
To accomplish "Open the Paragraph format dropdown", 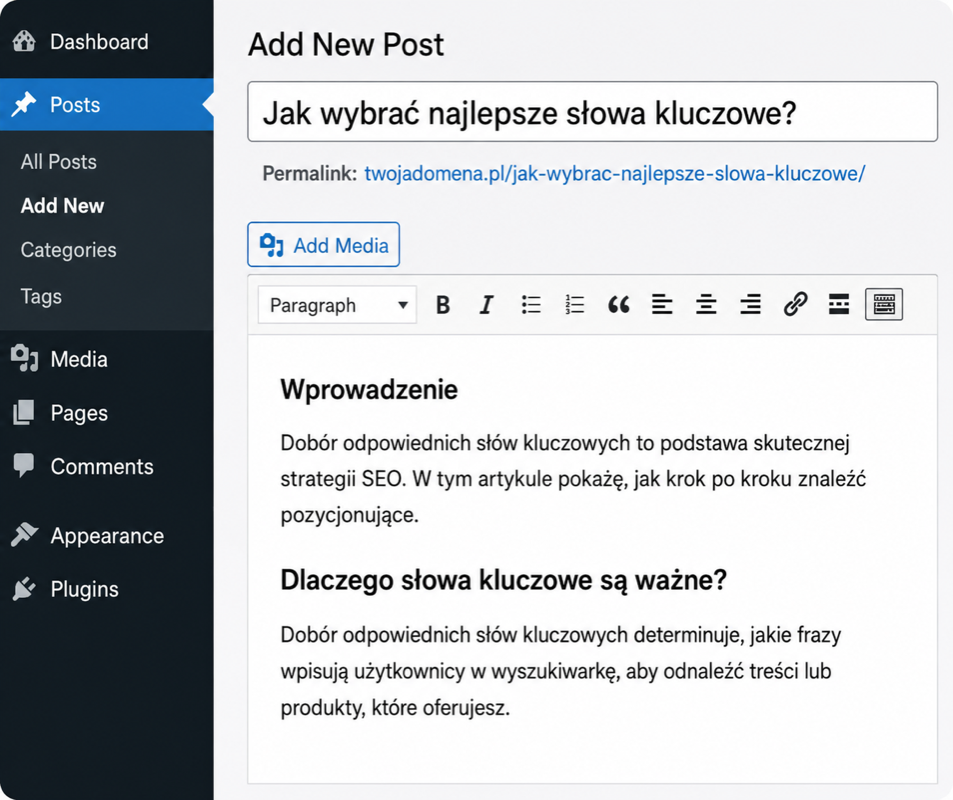I will 337,305.
